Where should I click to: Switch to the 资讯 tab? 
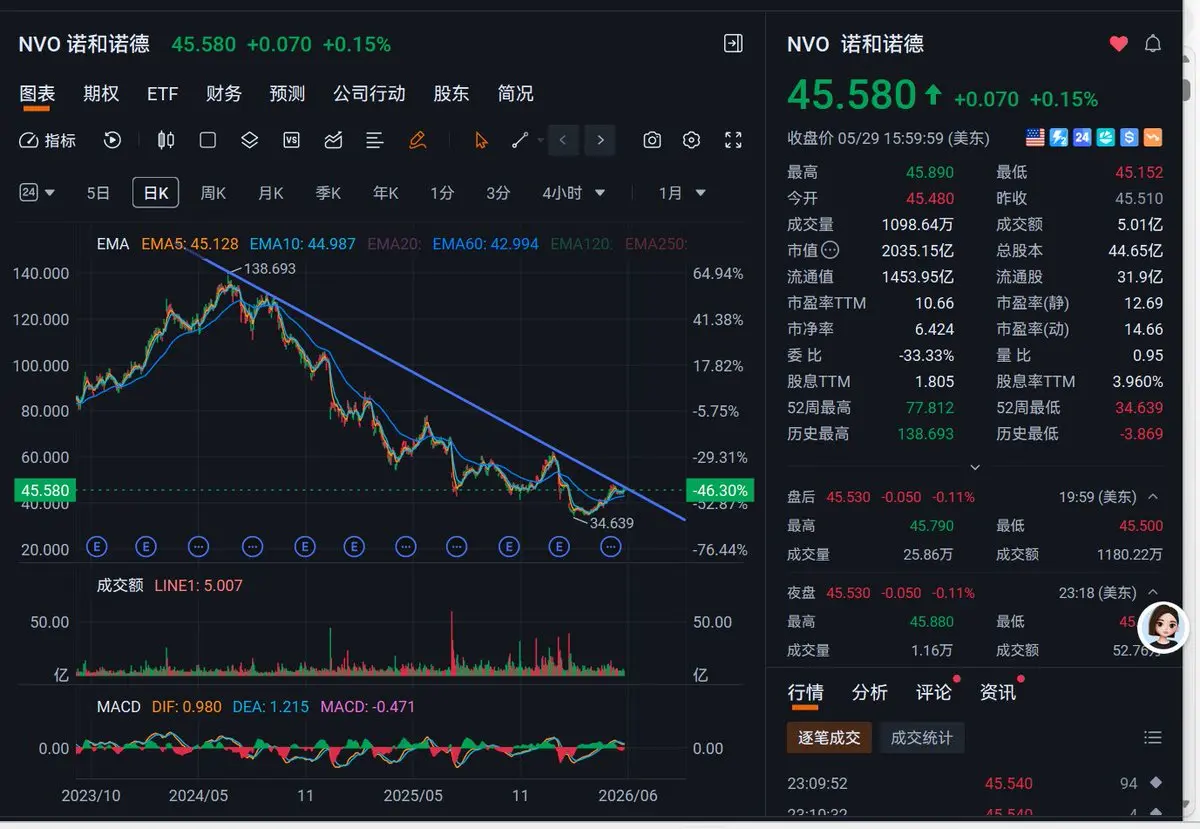pos(997,692)
